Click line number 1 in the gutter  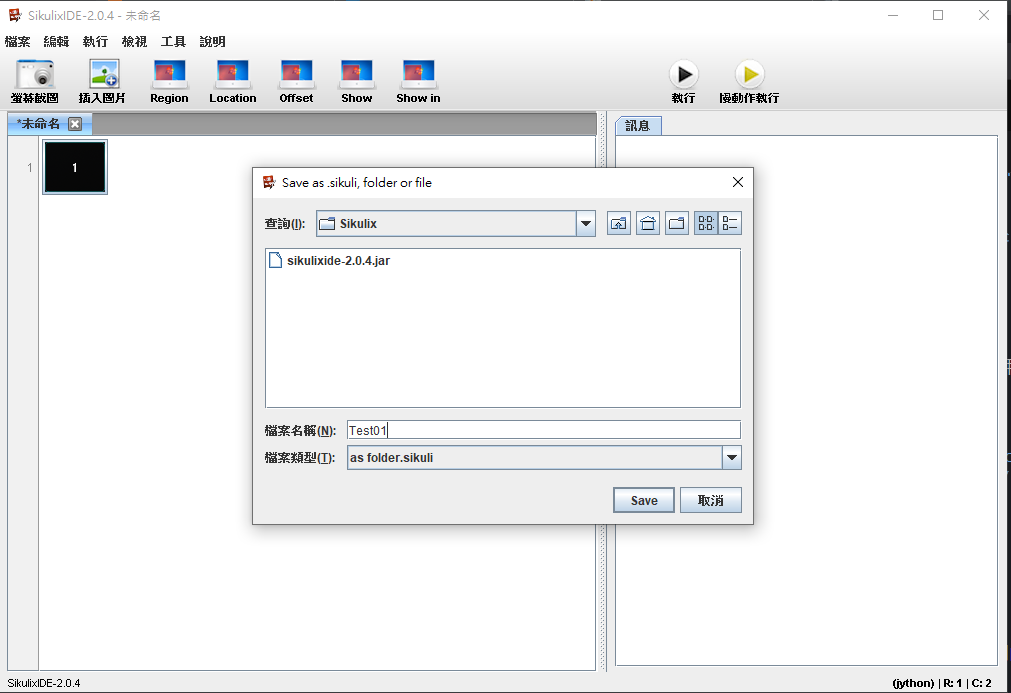[30, 168]
